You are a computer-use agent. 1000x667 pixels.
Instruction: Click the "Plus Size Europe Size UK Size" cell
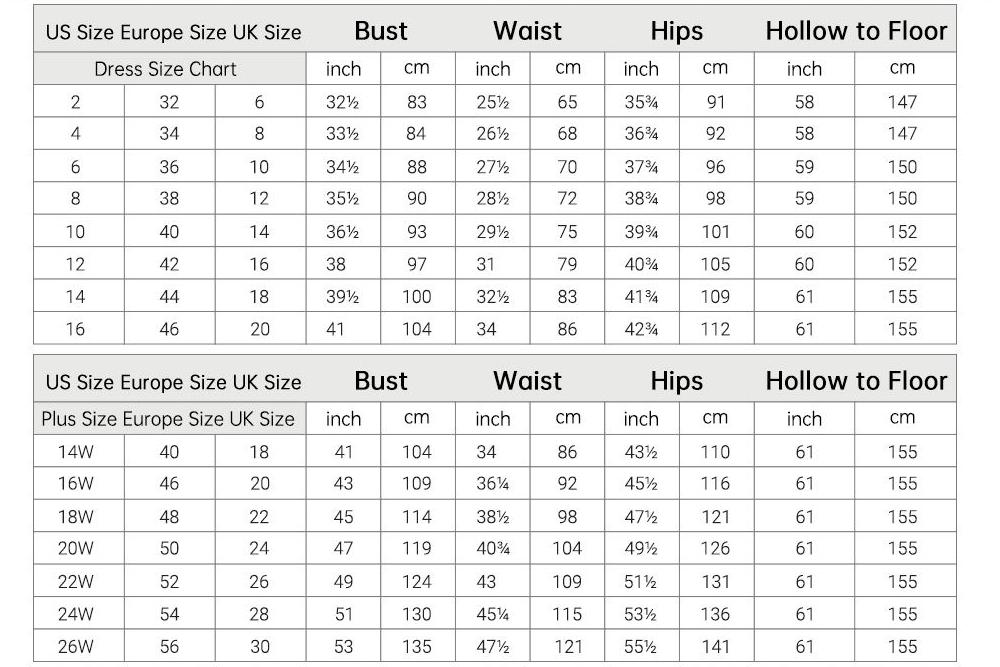(168, 419)
